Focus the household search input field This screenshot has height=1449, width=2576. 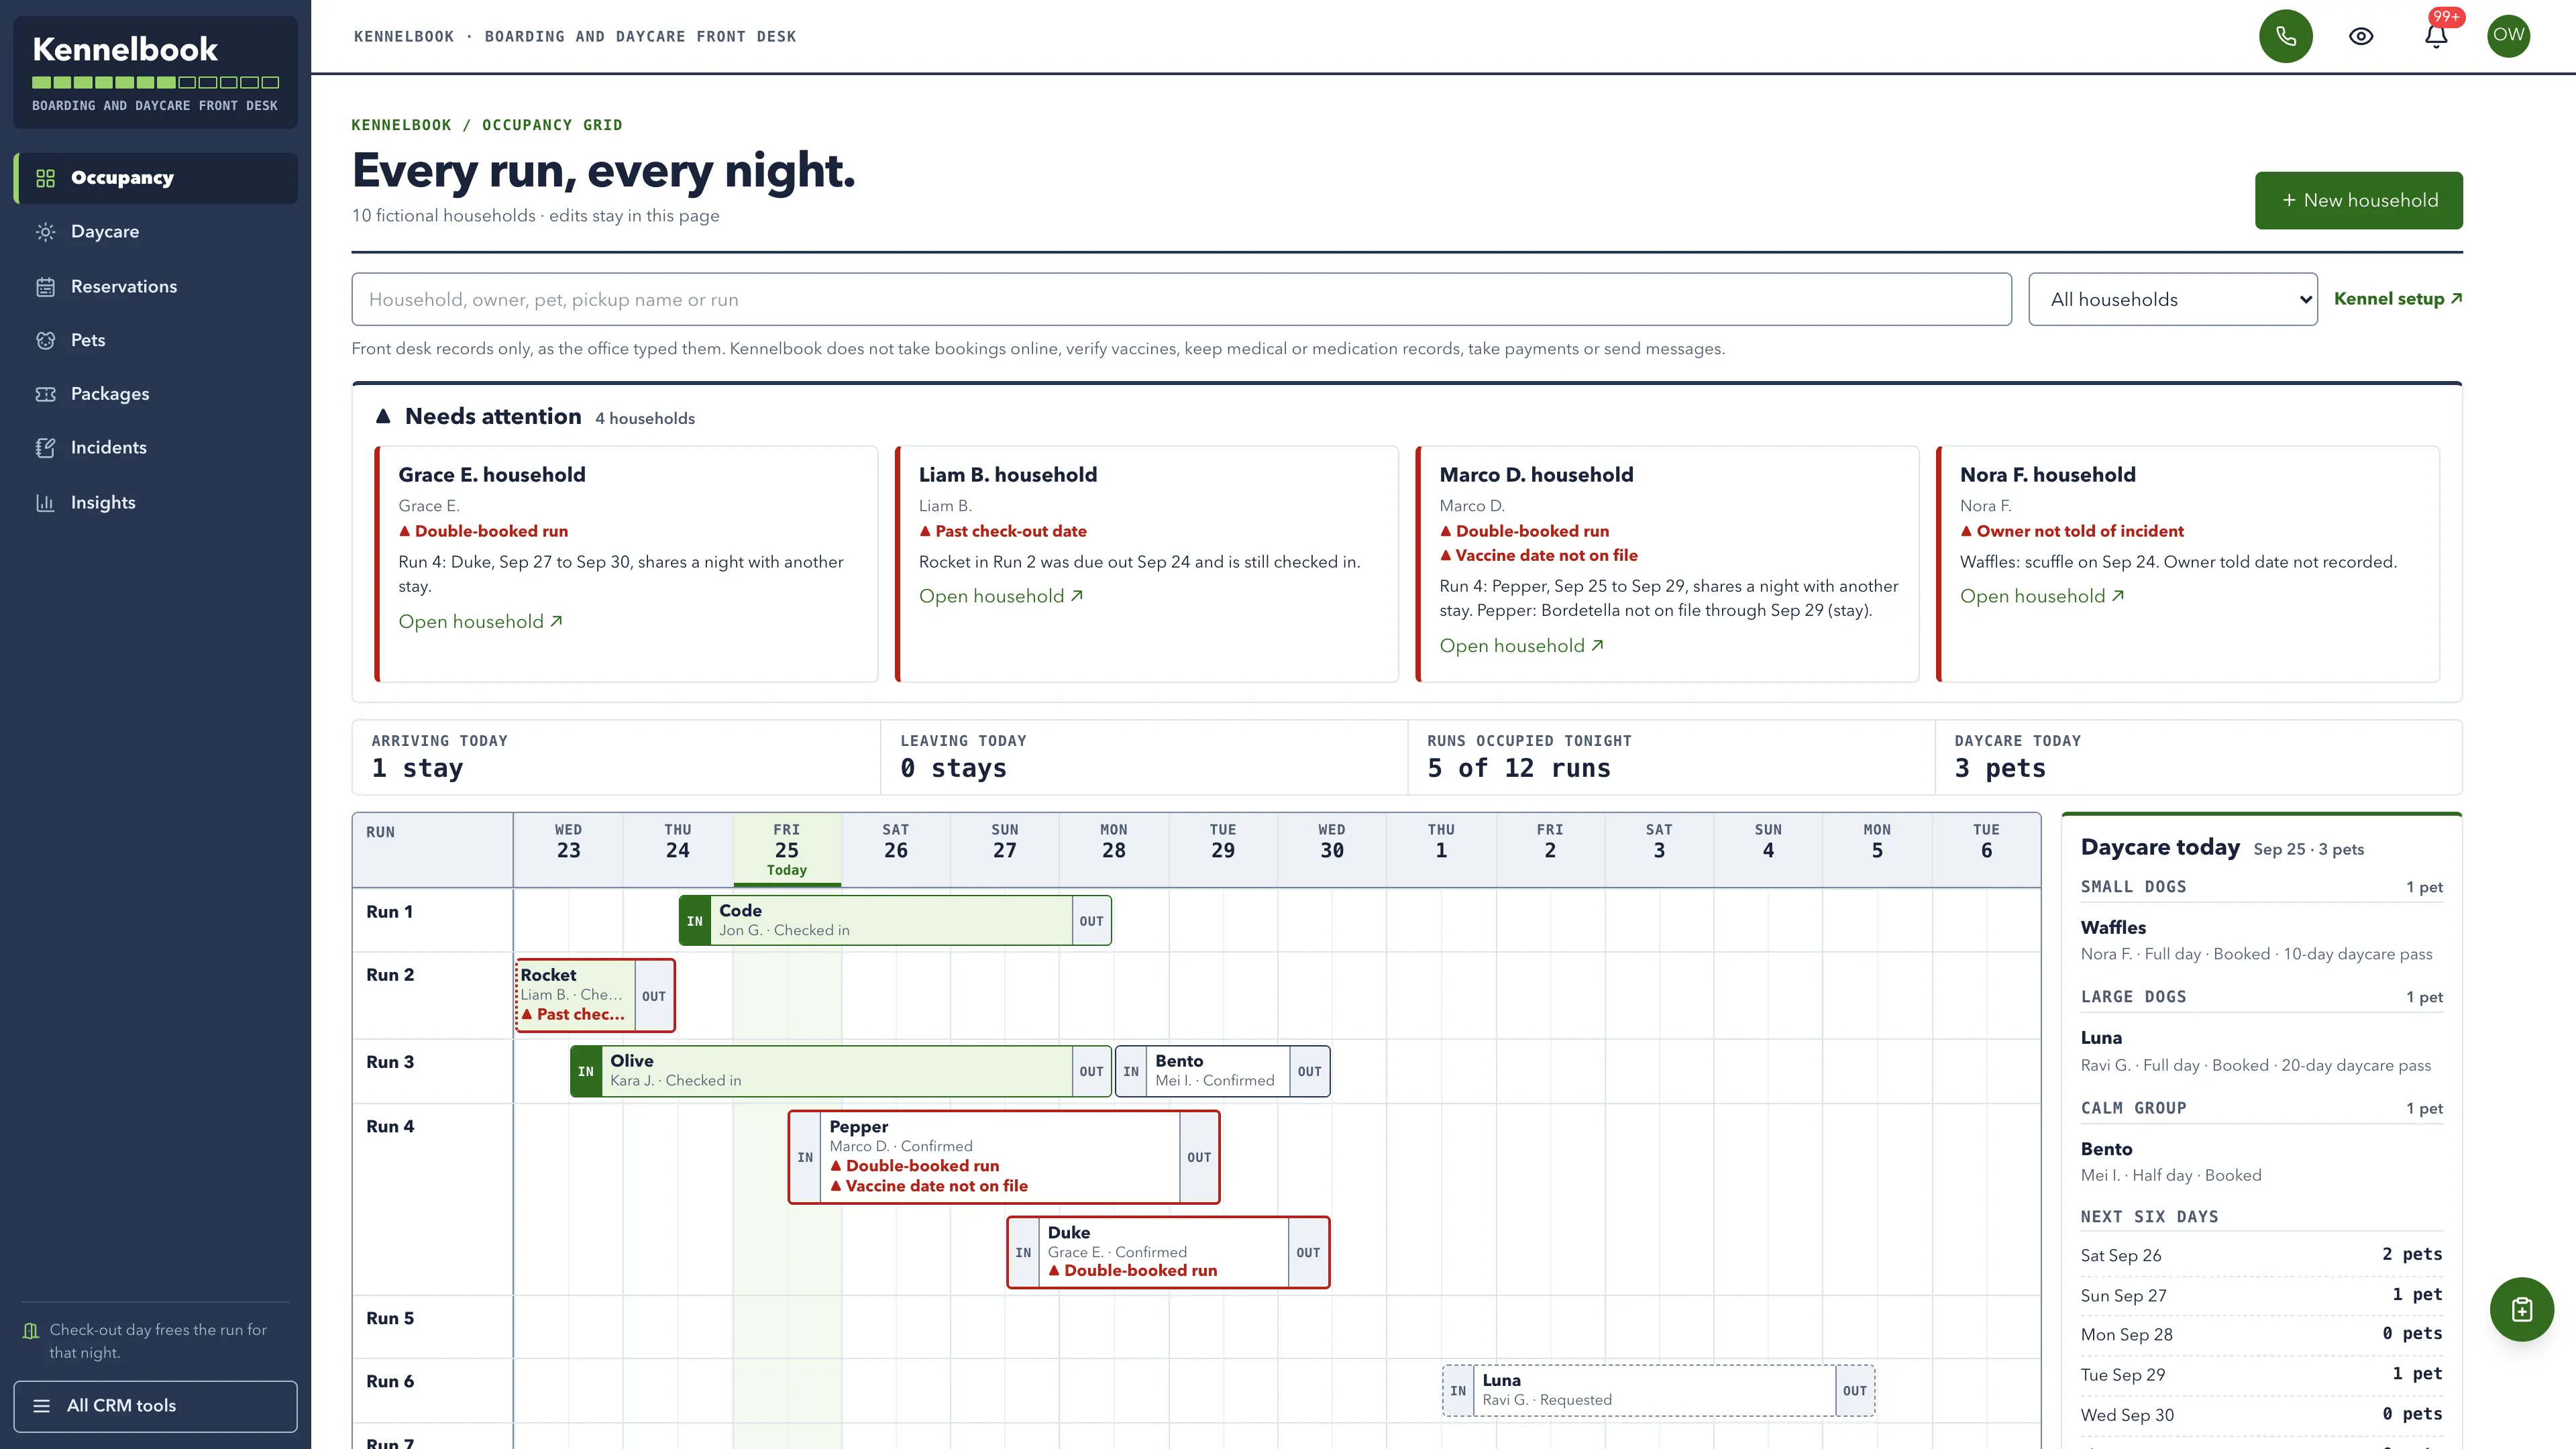[1181, 299]
